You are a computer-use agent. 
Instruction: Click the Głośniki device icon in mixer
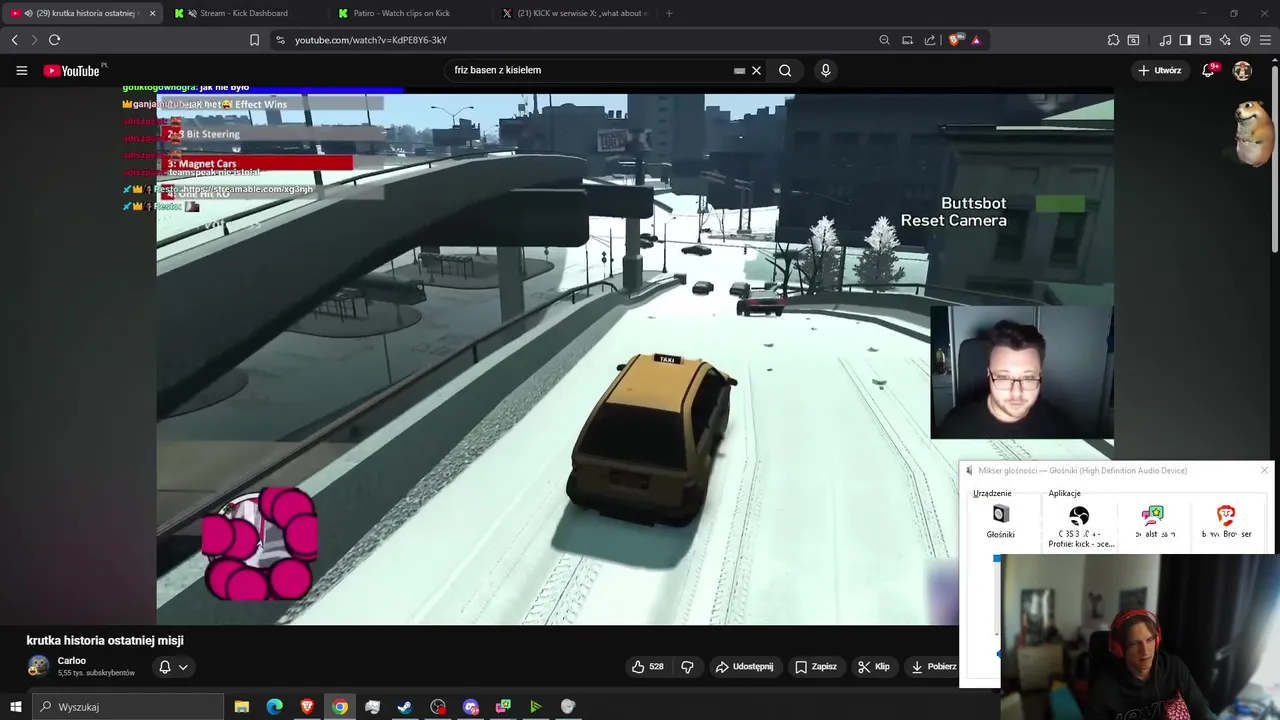click(1000, 514)
